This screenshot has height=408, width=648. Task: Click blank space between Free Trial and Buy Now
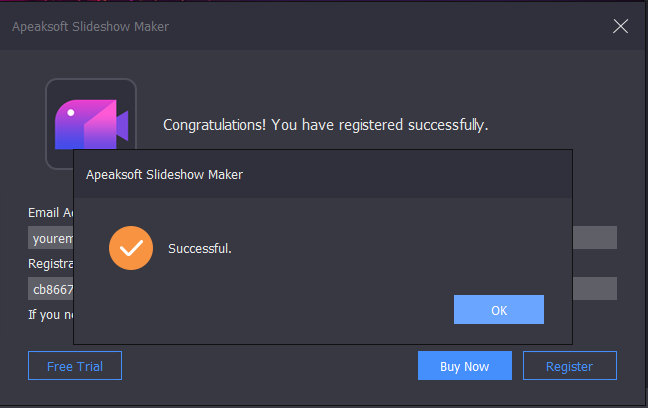(270, 366)
